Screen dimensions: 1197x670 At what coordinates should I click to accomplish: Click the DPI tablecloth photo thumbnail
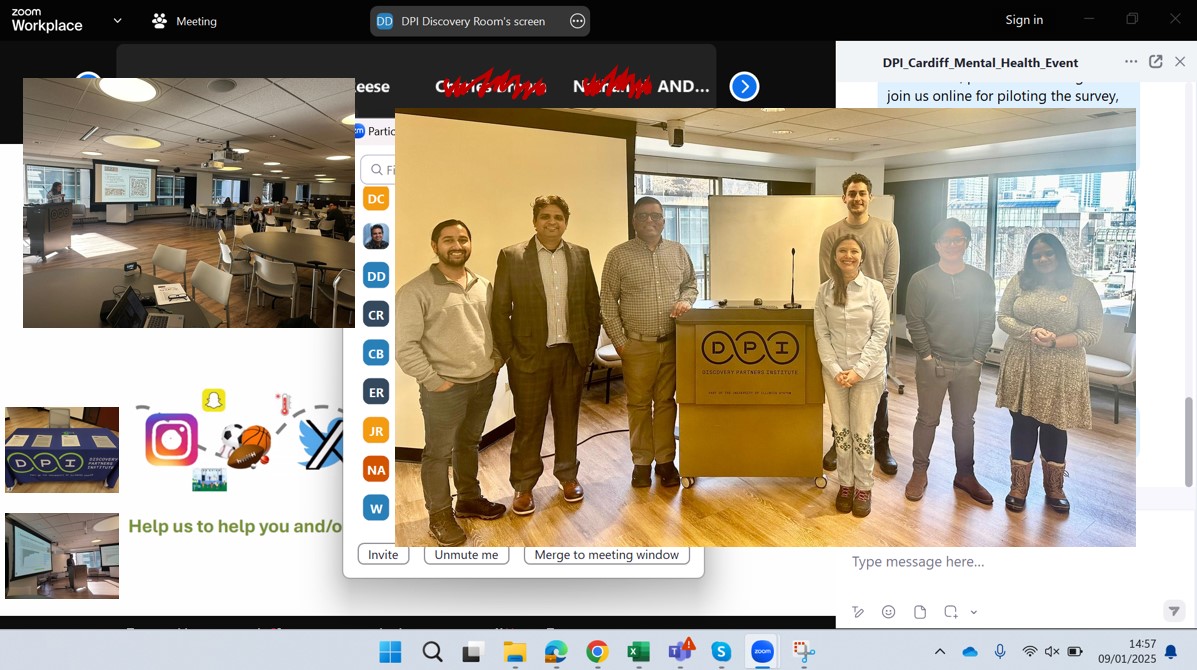[x=62, y=449]
